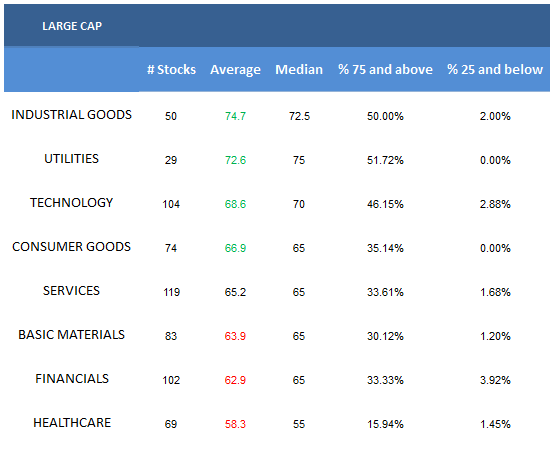Click the LARGE CAP table title
Screen dimensions: 556x449
(x=72, y=26)
